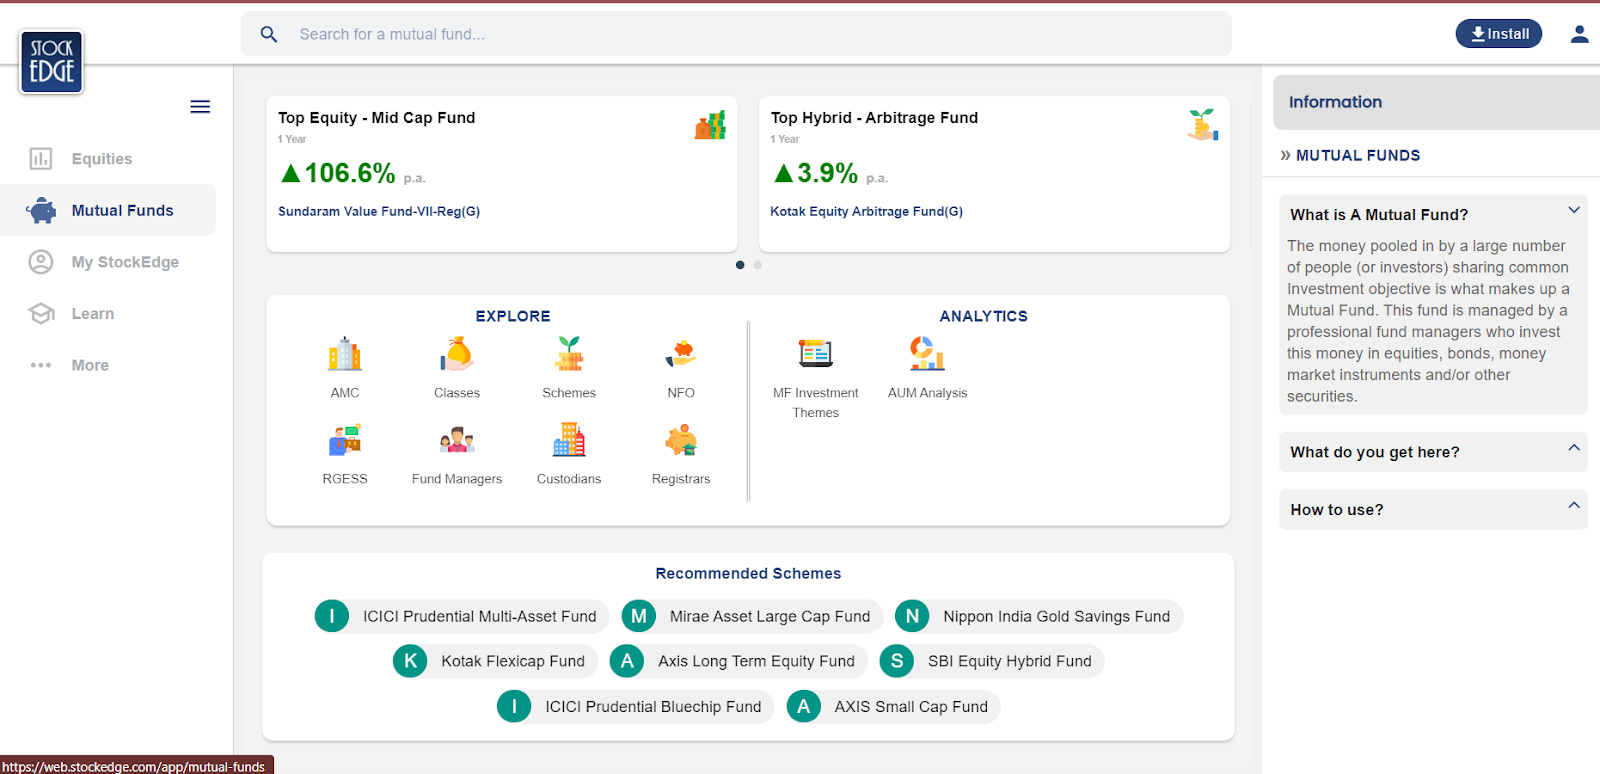
Task: Open Sundaram Value Fund-VII-Reg(G) link
Action: pos(379,212)
